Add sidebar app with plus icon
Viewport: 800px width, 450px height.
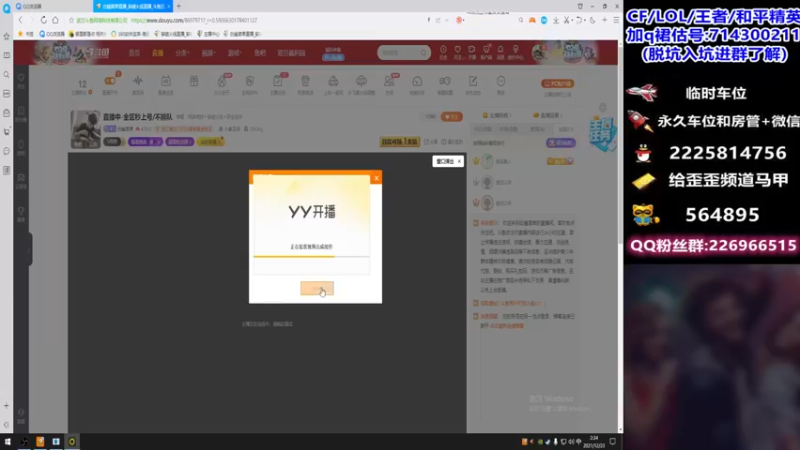click(6, 406)
